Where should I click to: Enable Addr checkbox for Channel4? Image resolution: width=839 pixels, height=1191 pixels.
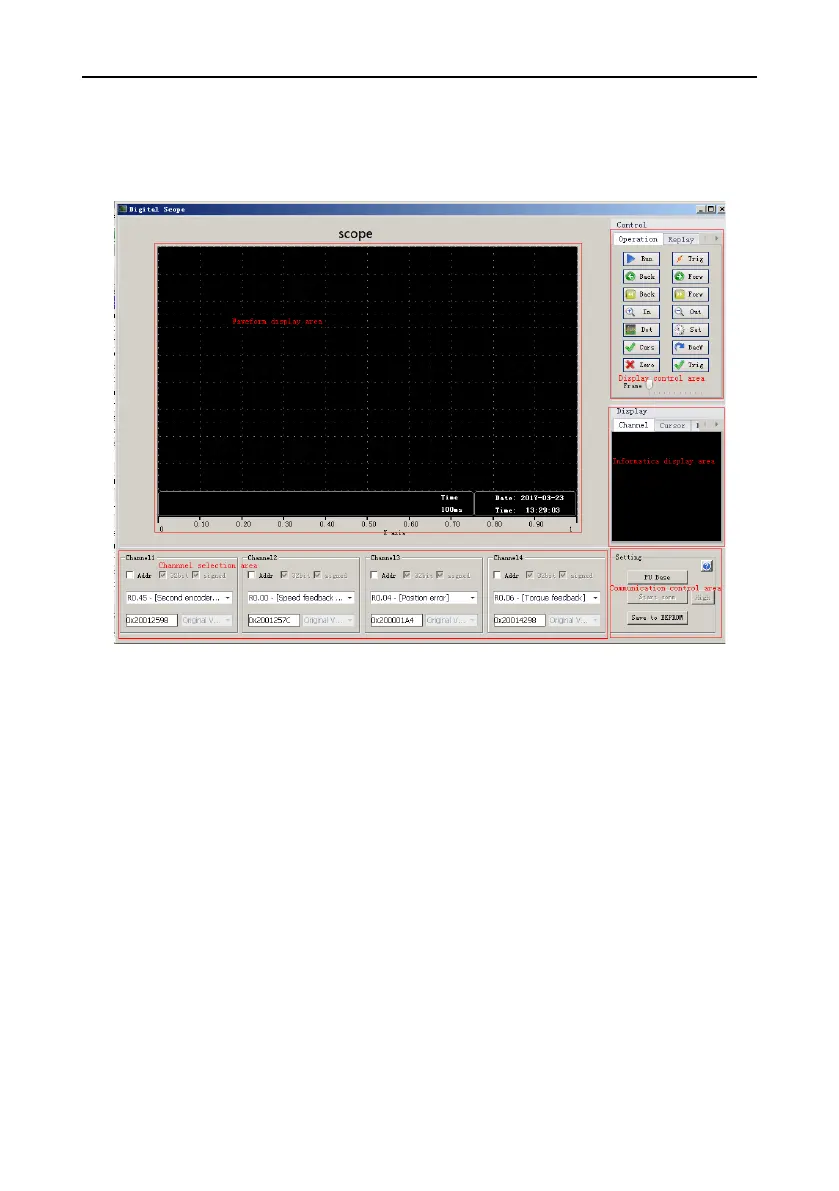coord(497,575)
